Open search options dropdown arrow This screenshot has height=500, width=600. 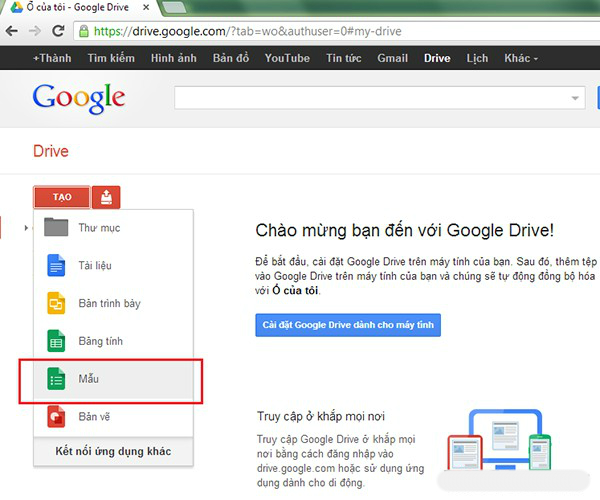575,98
